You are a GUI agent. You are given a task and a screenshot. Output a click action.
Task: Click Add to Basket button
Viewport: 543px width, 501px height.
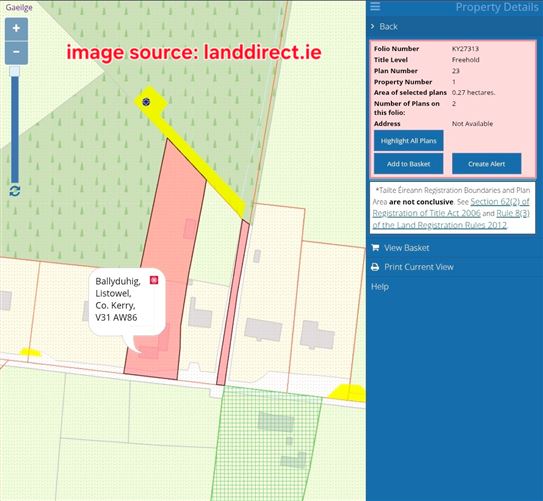click(409, 164)
